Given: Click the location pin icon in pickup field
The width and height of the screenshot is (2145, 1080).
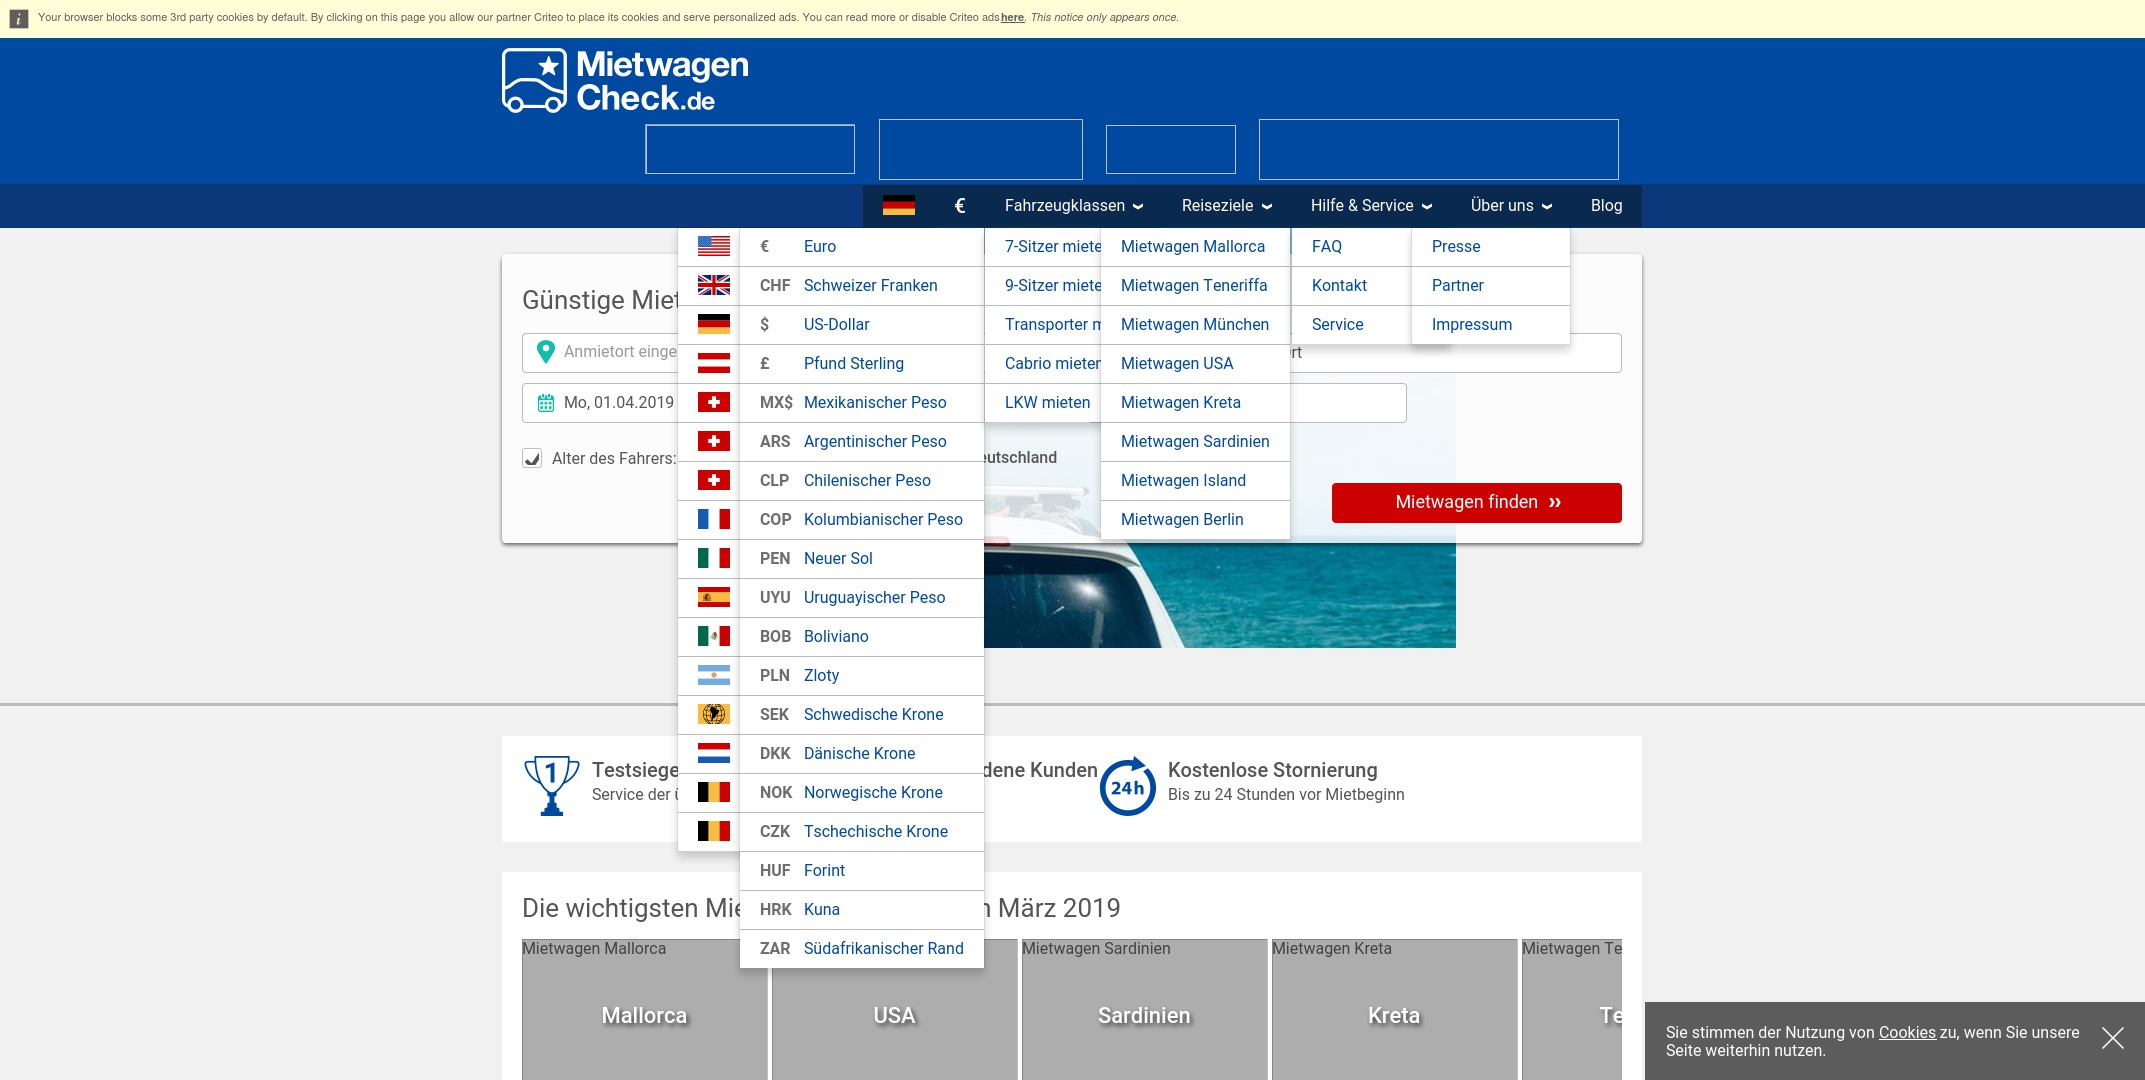Looking at the screenshot, I should (x=545, y=352).
